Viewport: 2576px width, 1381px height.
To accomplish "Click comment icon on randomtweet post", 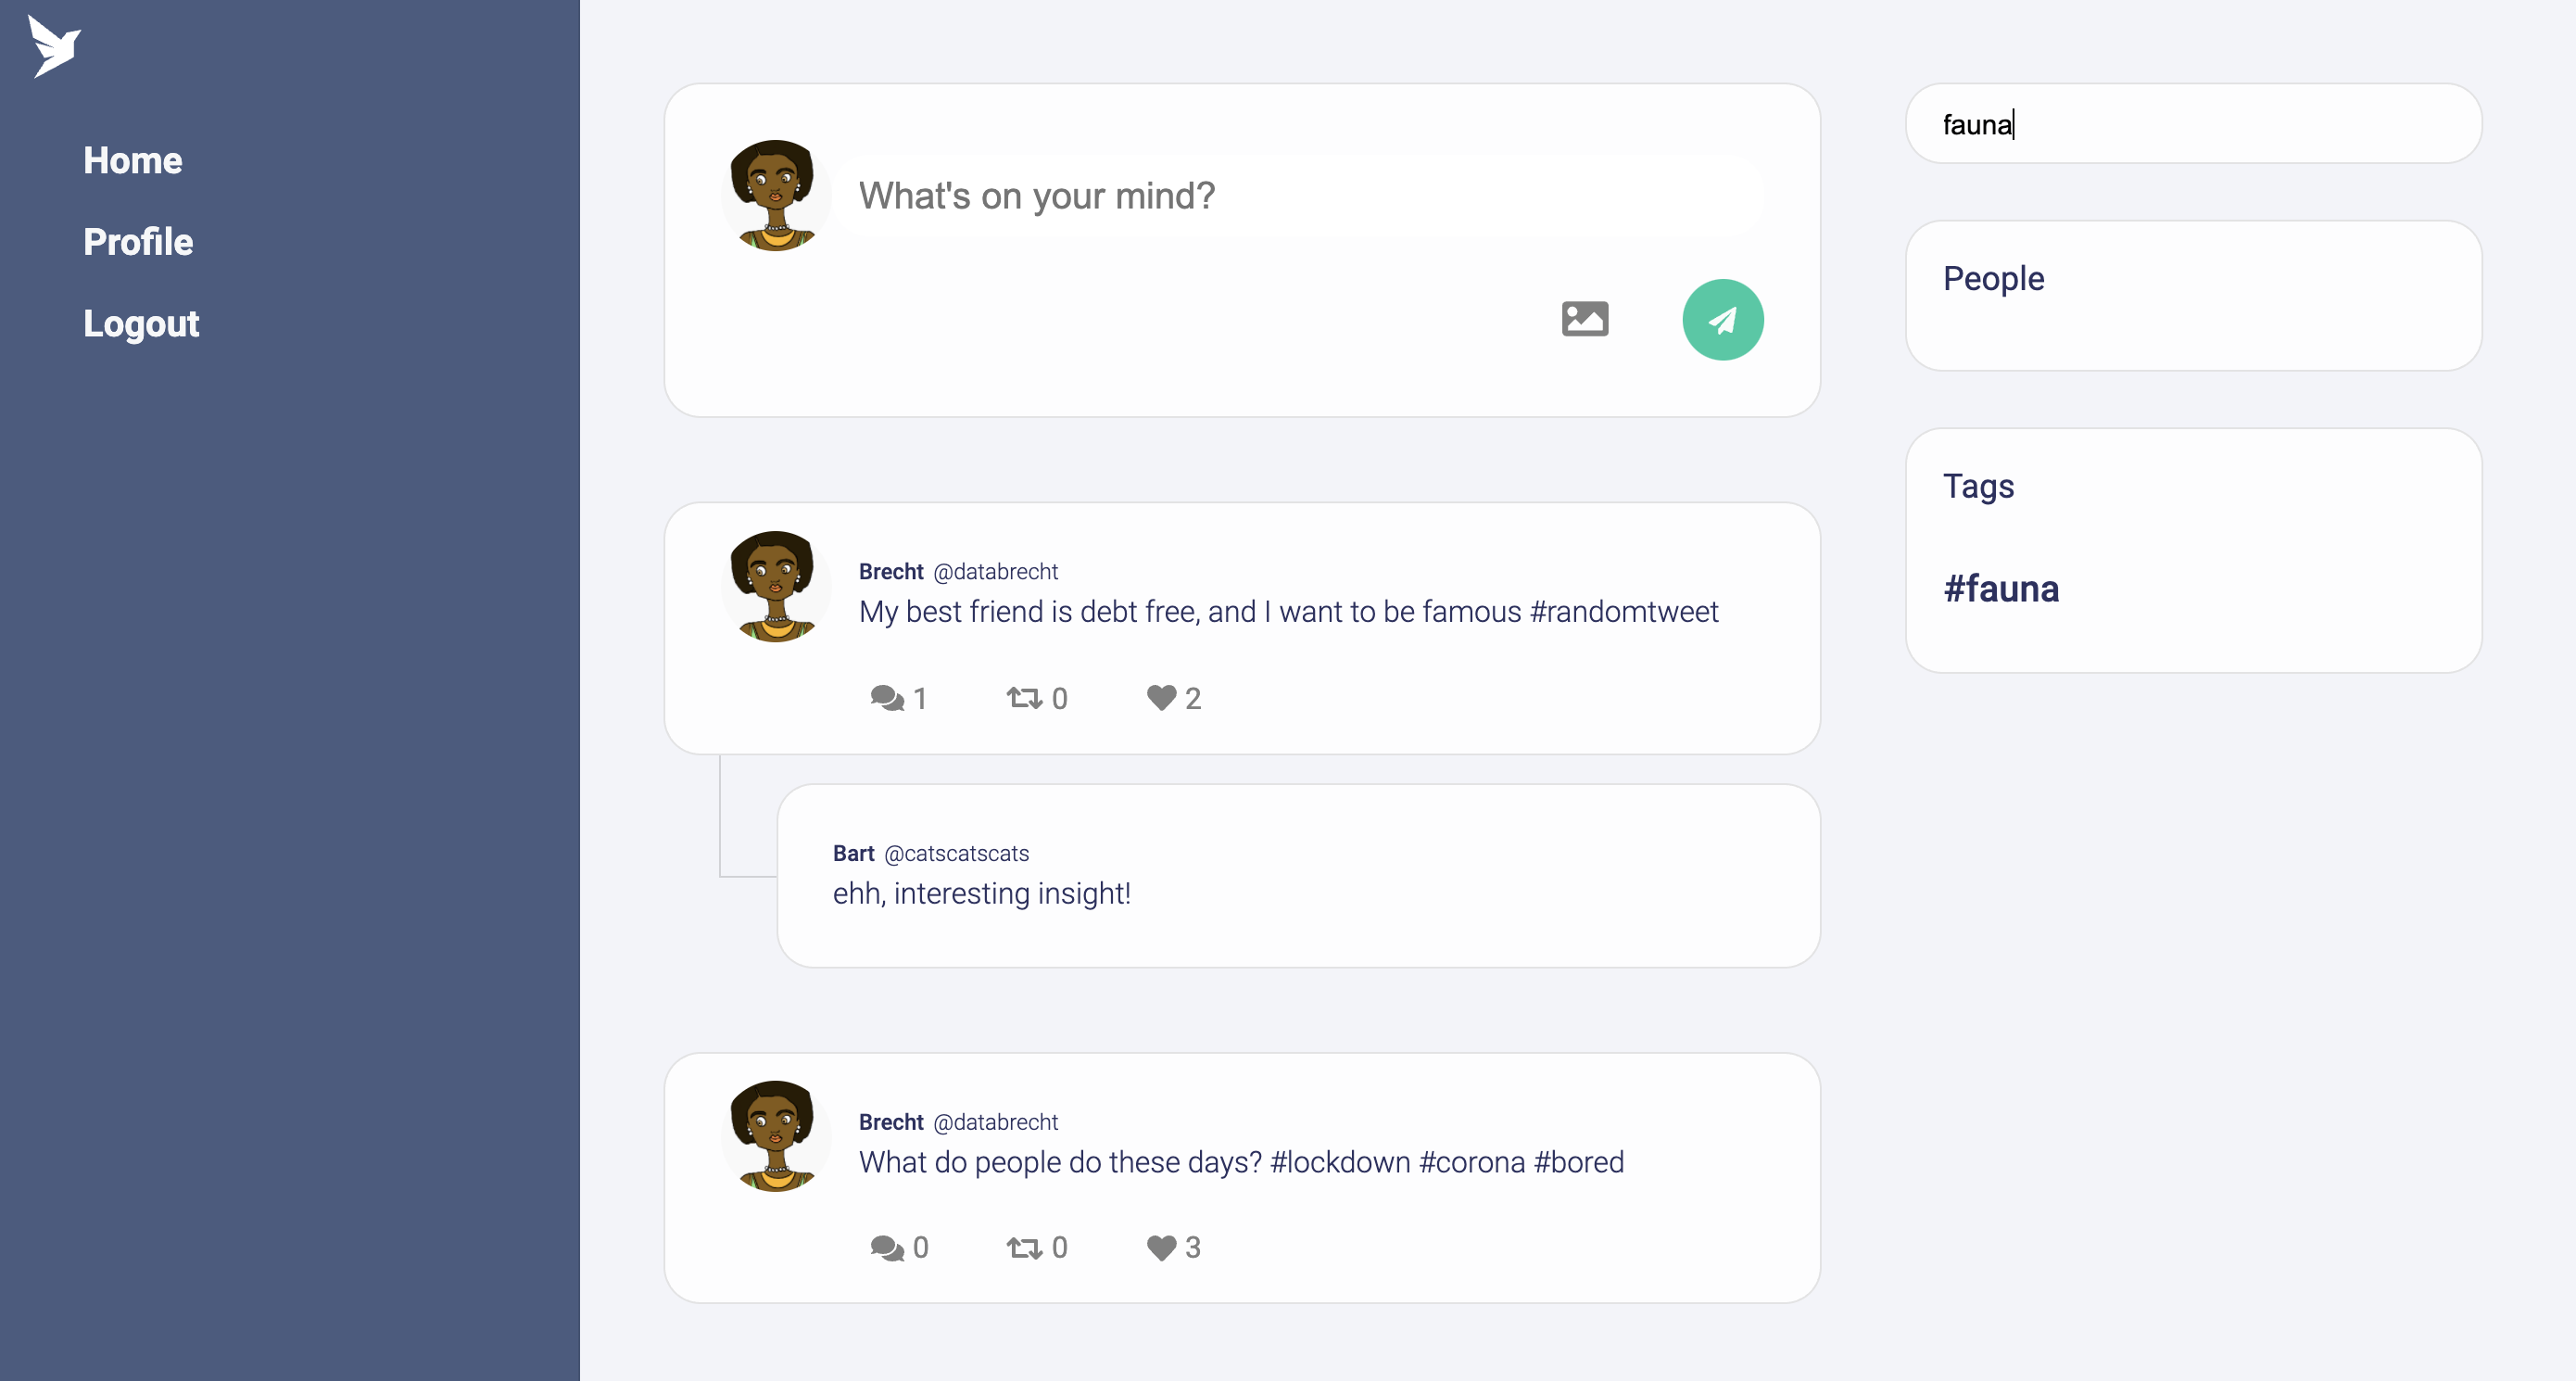I will pyautogui.click(x=886, y=697).
